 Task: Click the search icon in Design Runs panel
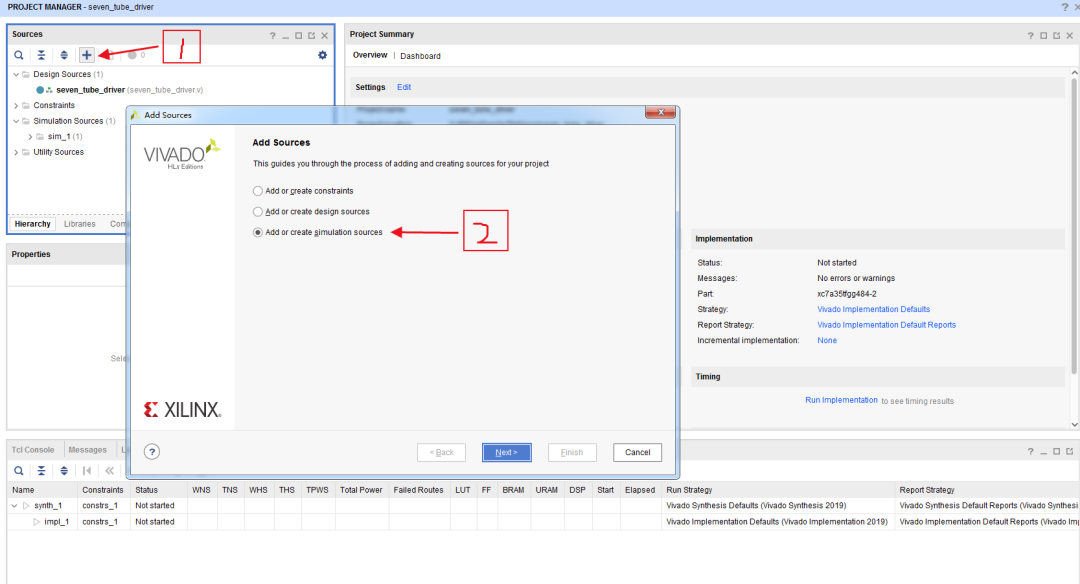(x=19, y=471)
